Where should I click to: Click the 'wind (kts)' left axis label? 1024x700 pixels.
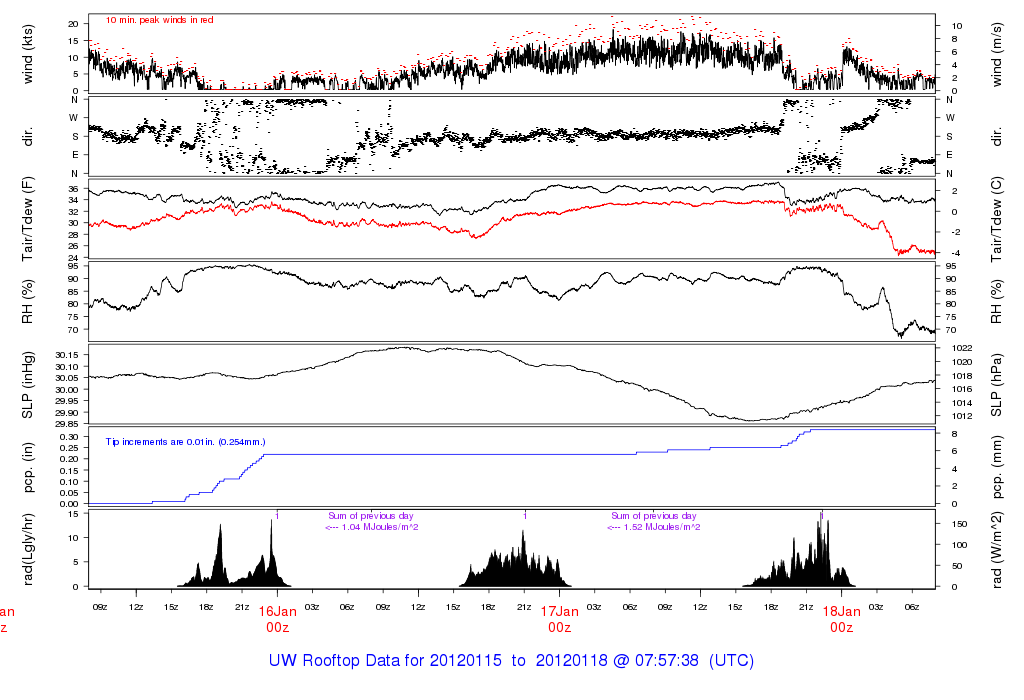pyautogui.click(x=27, y=54)
